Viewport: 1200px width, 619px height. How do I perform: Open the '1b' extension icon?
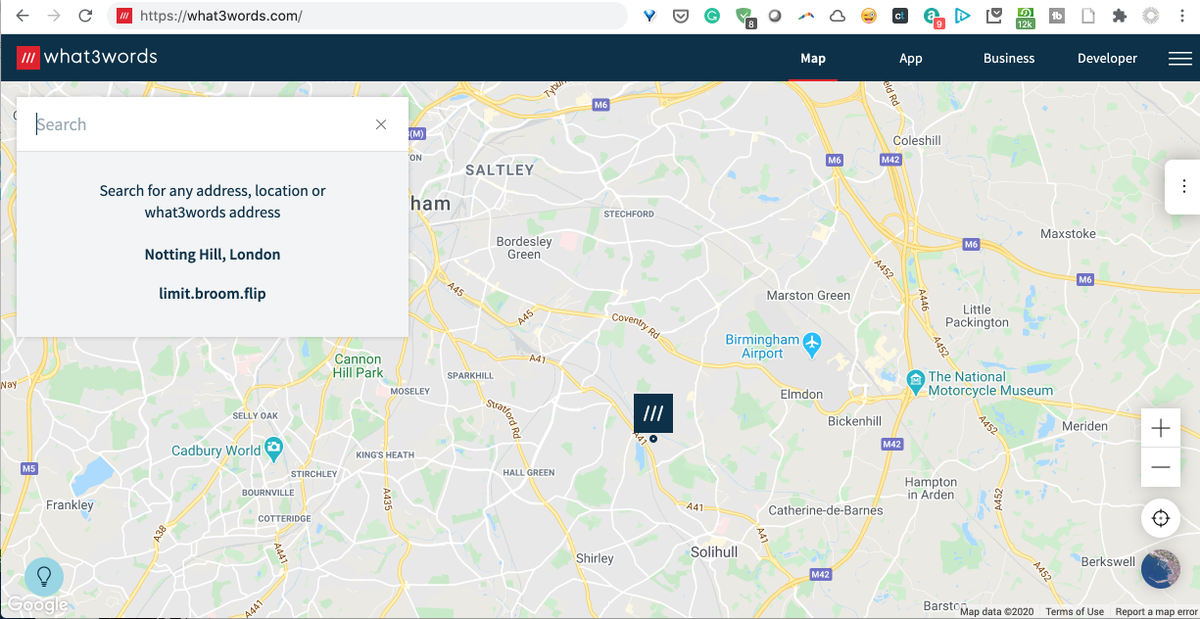point(1056,16)
